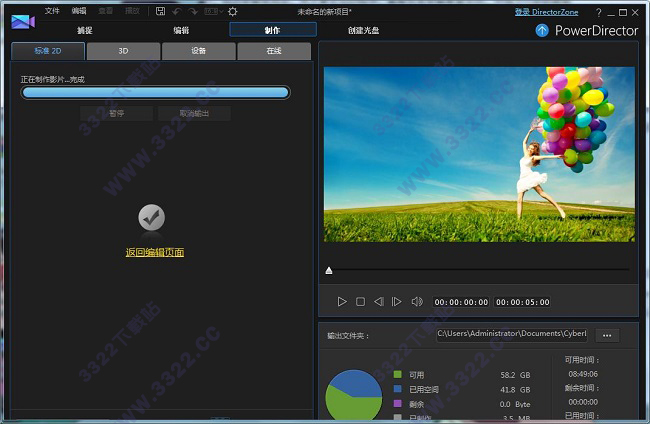Mute the preview volume speaker icon
The height and width of the screenshot is (424, 650).
click(417, 301)
